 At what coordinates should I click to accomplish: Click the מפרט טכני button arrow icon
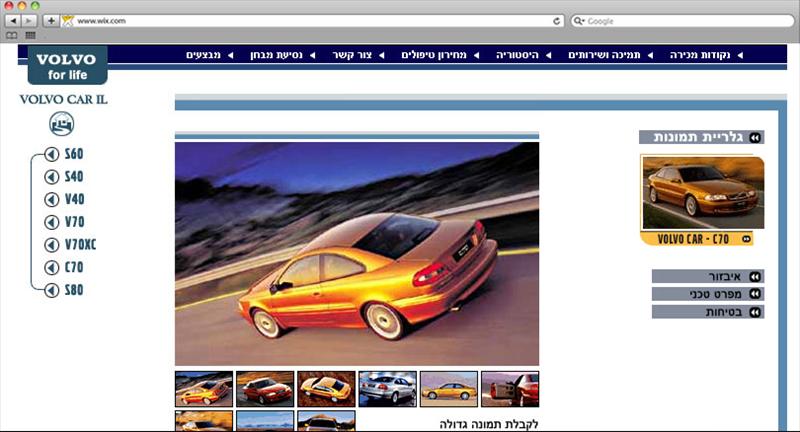pos(755,294)
